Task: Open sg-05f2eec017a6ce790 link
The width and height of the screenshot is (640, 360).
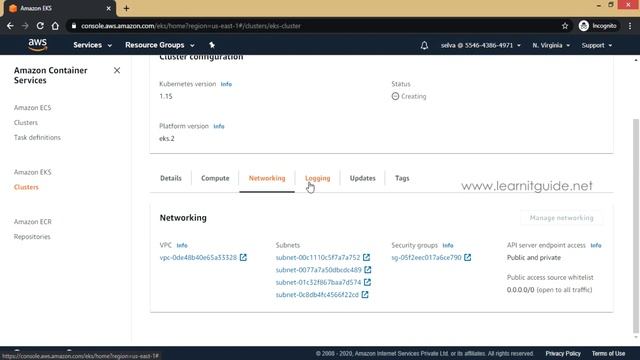Action: (x=427, y=257)
